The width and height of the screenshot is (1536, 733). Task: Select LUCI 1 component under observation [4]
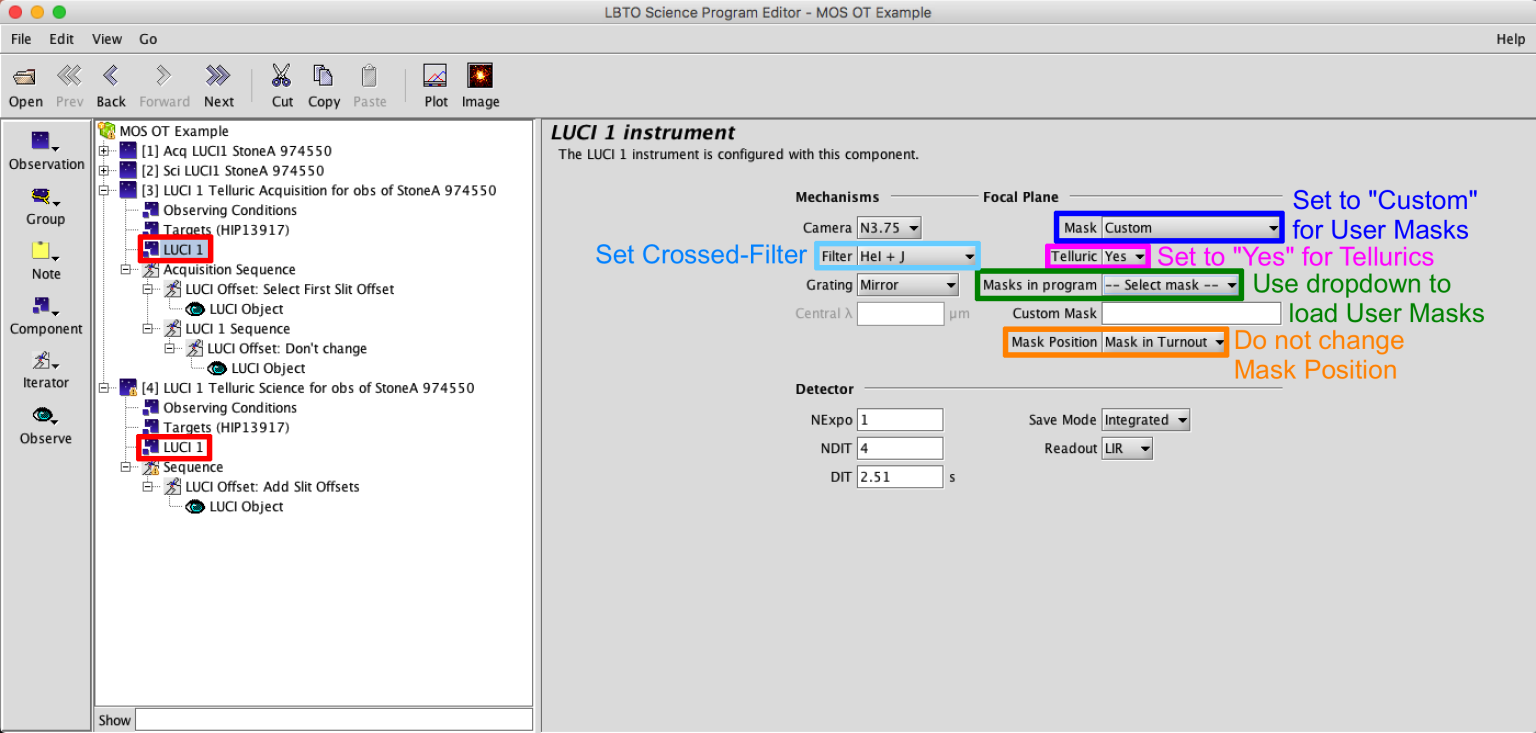[x=184, y=447]
